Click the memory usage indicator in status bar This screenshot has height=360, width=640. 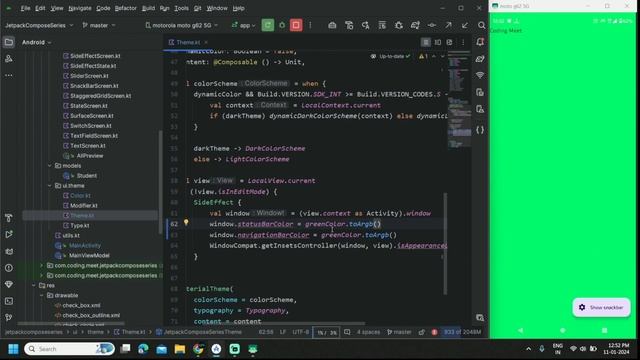point(462,332)
